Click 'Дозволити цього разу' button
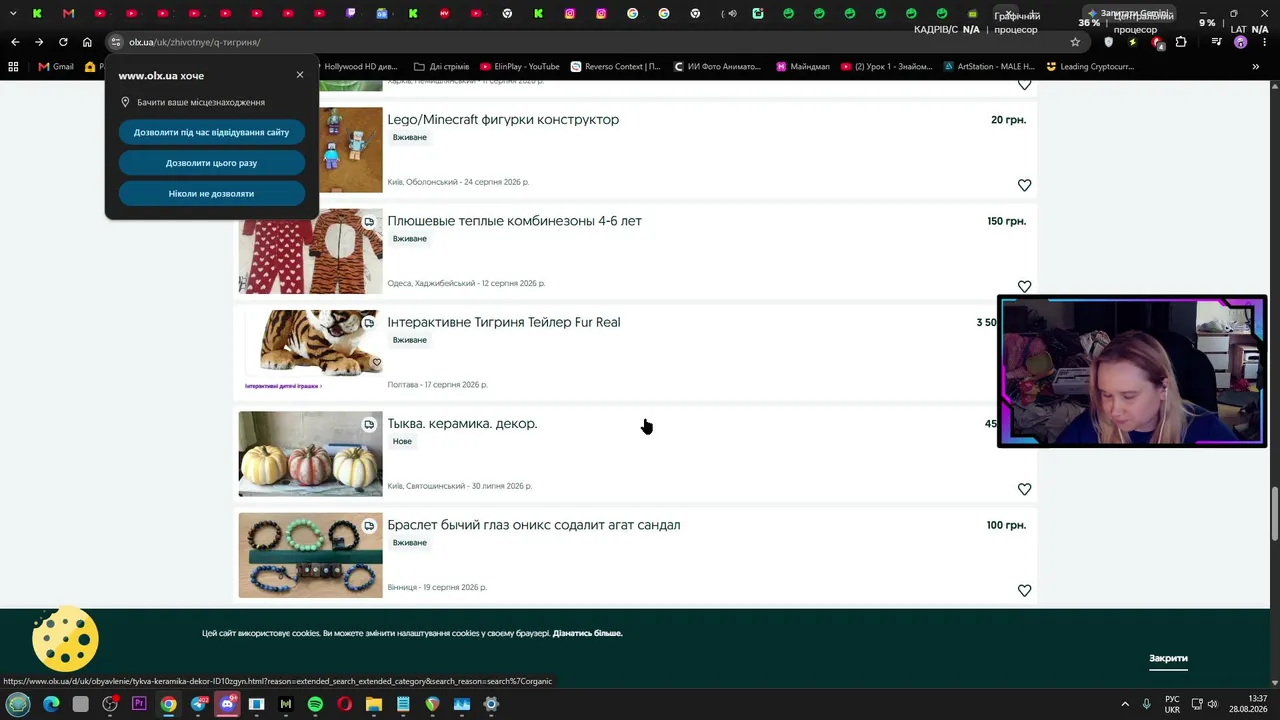This screenshot has width=1280, height=720. [212, 163]
